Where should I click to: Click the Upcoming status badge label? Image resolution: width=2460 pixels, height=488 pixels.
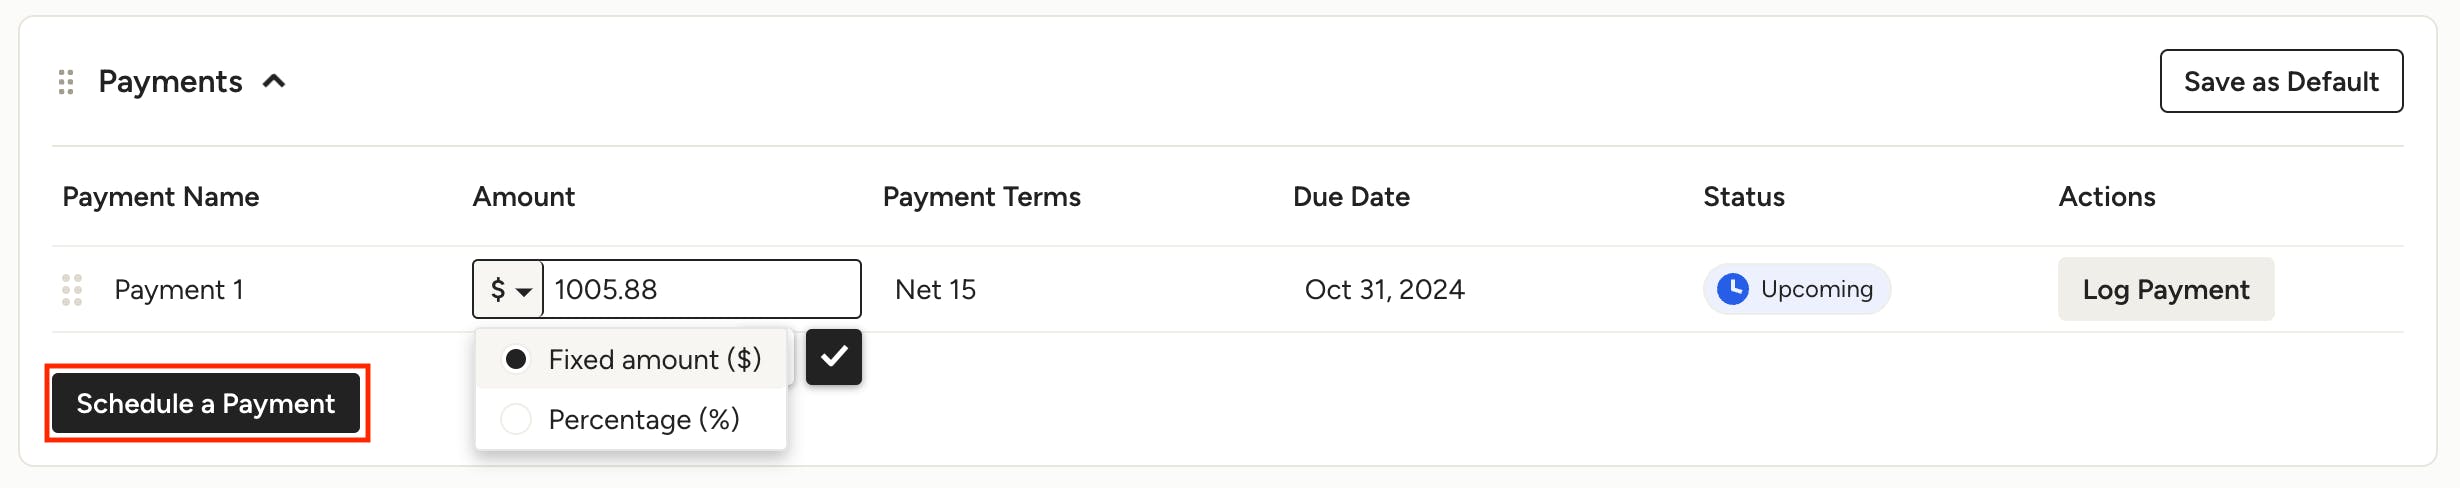point(1816,289)
